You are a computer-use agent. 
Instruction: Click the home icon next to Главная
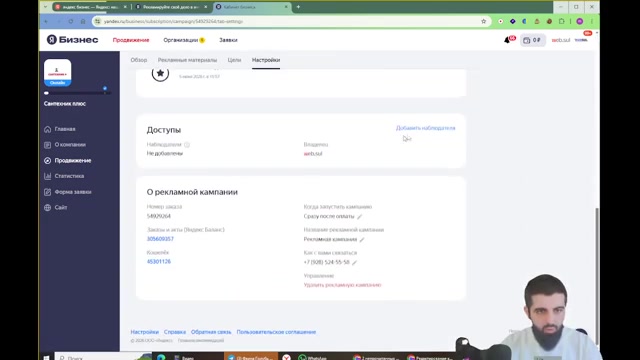(48, 129)
